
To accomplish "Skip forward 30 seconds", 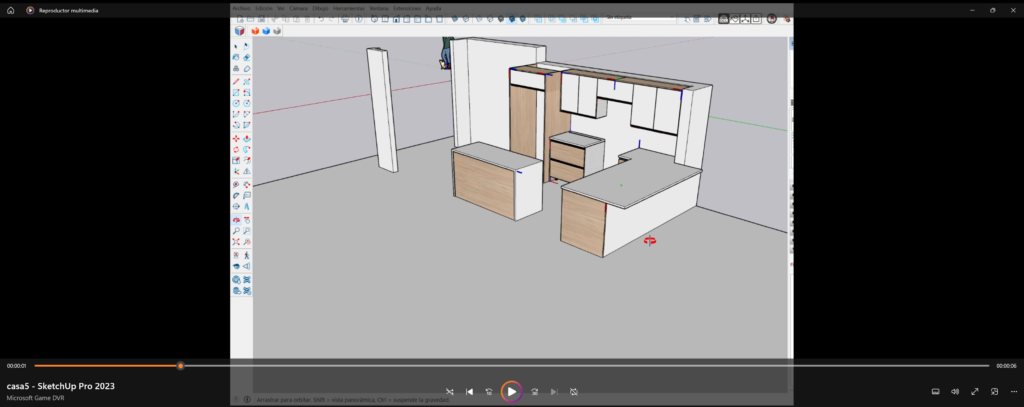I will [535, 391].
